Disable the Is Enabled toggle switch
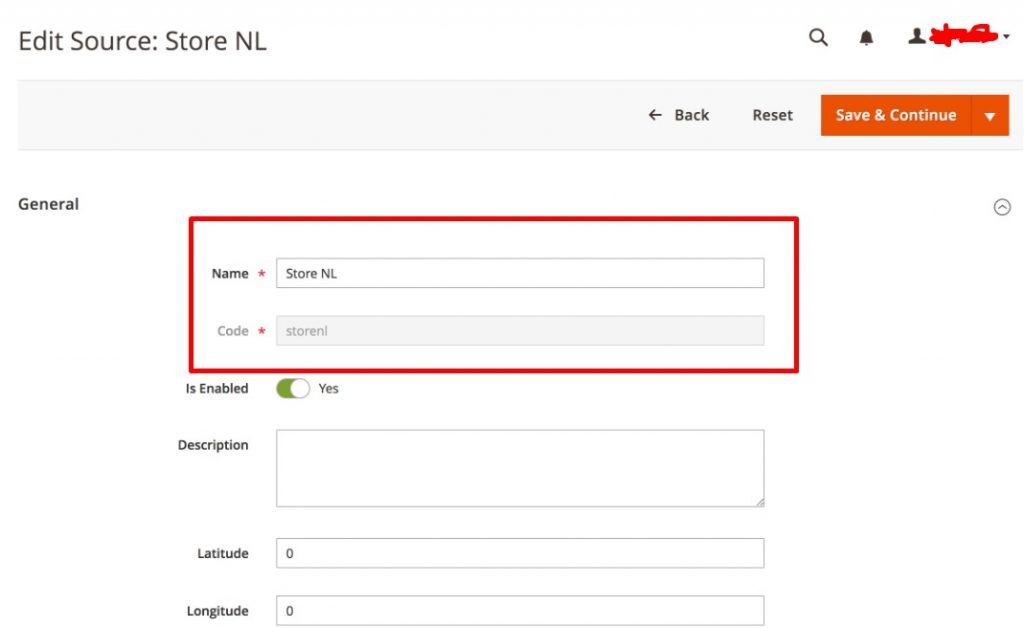 pos(293,389)
